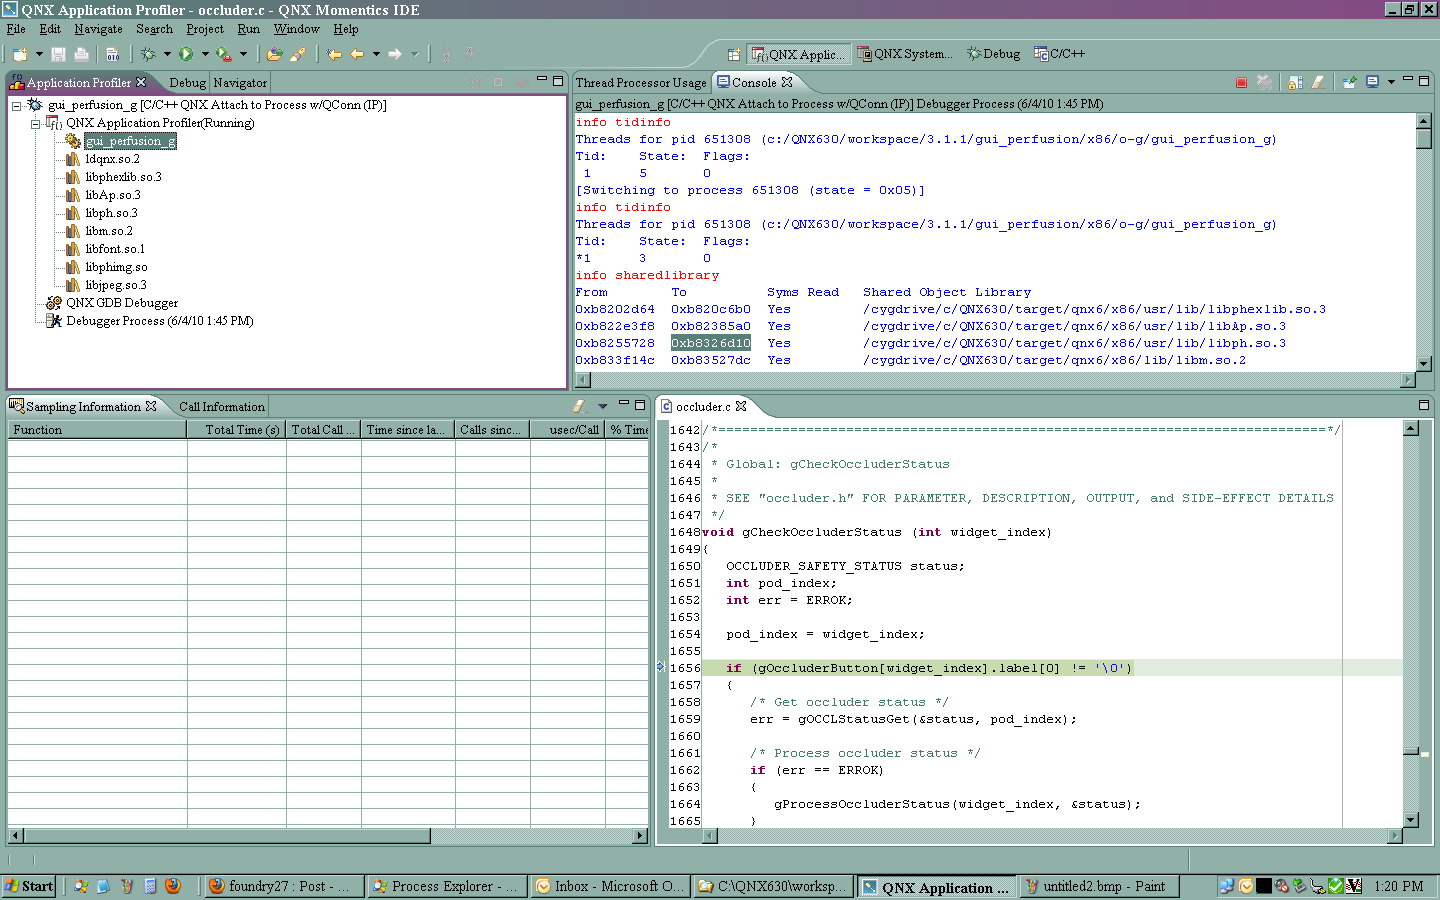Open the Run button dropdown arrow
Image resolution: width=1440 pixels, height=900 pixels.
[x=205, y=54]
